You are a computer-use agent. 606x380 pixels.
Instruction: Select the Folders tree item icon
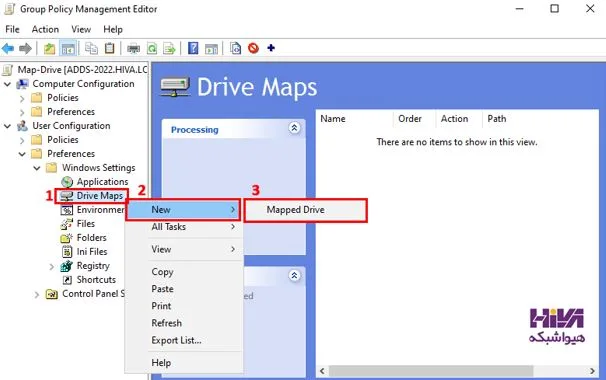[x=67, y=238]
